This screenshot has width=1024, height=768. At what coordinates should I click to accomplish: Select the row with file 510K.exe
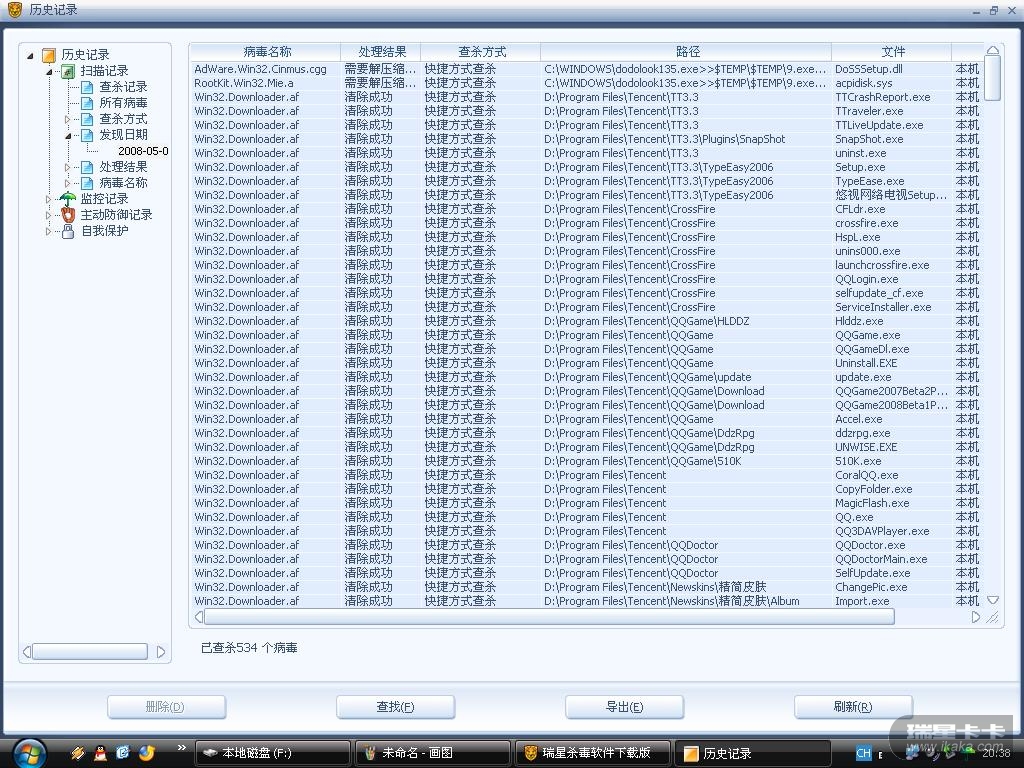586,461
